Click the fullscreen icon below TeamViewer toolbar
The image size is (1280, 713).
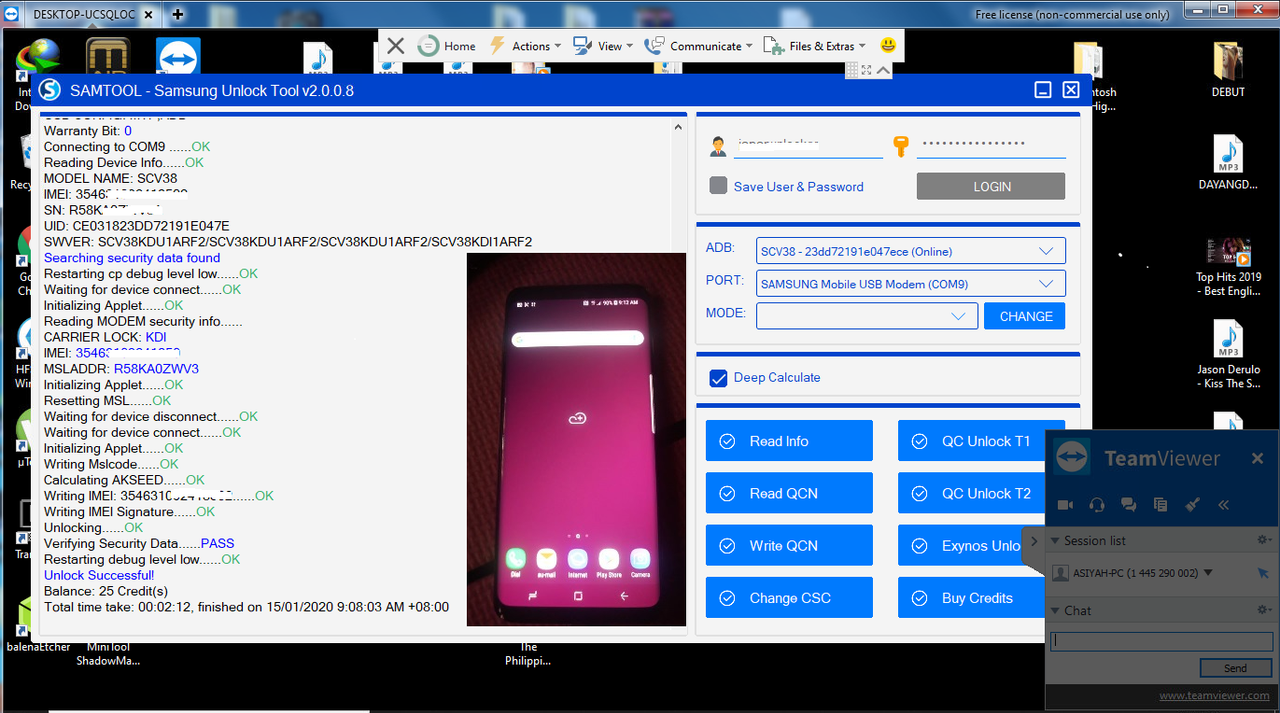(x=866, y=70)
